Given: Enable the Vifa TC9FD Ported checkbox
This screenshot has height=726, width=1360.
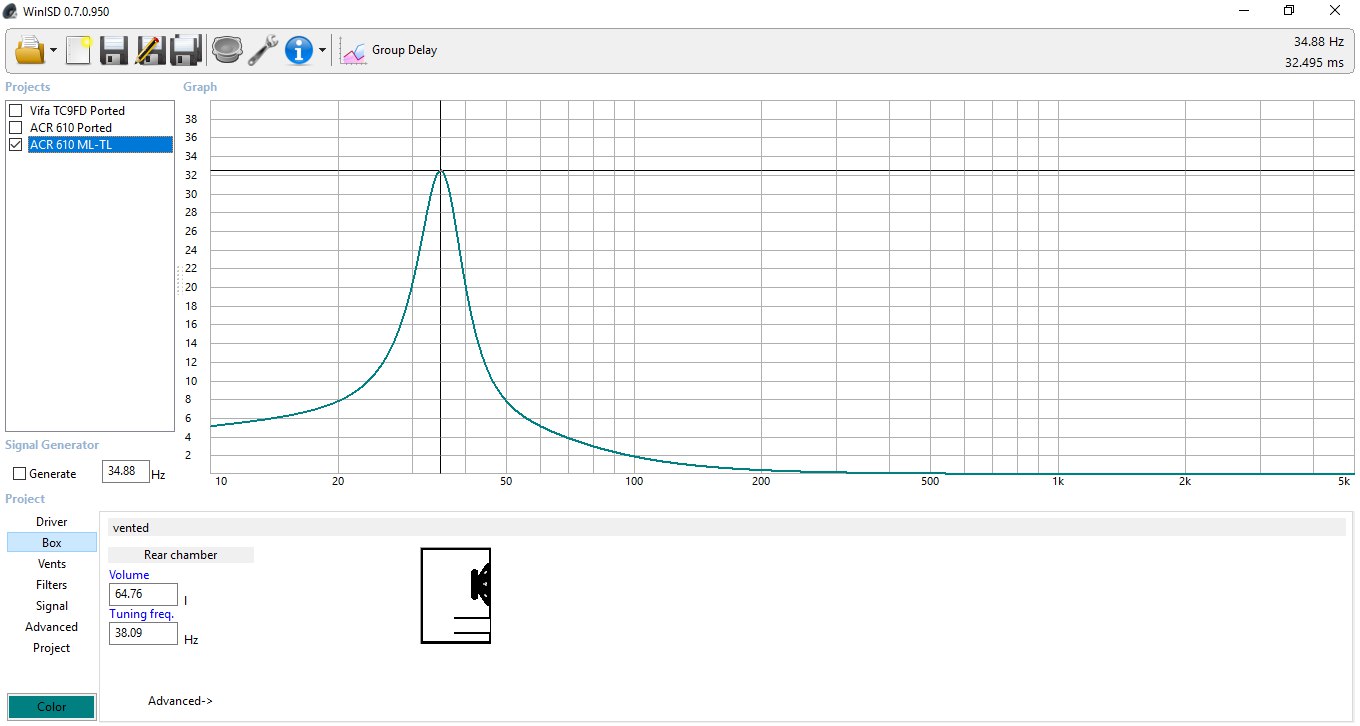Looking at the screenshot, I should [16, 111].
